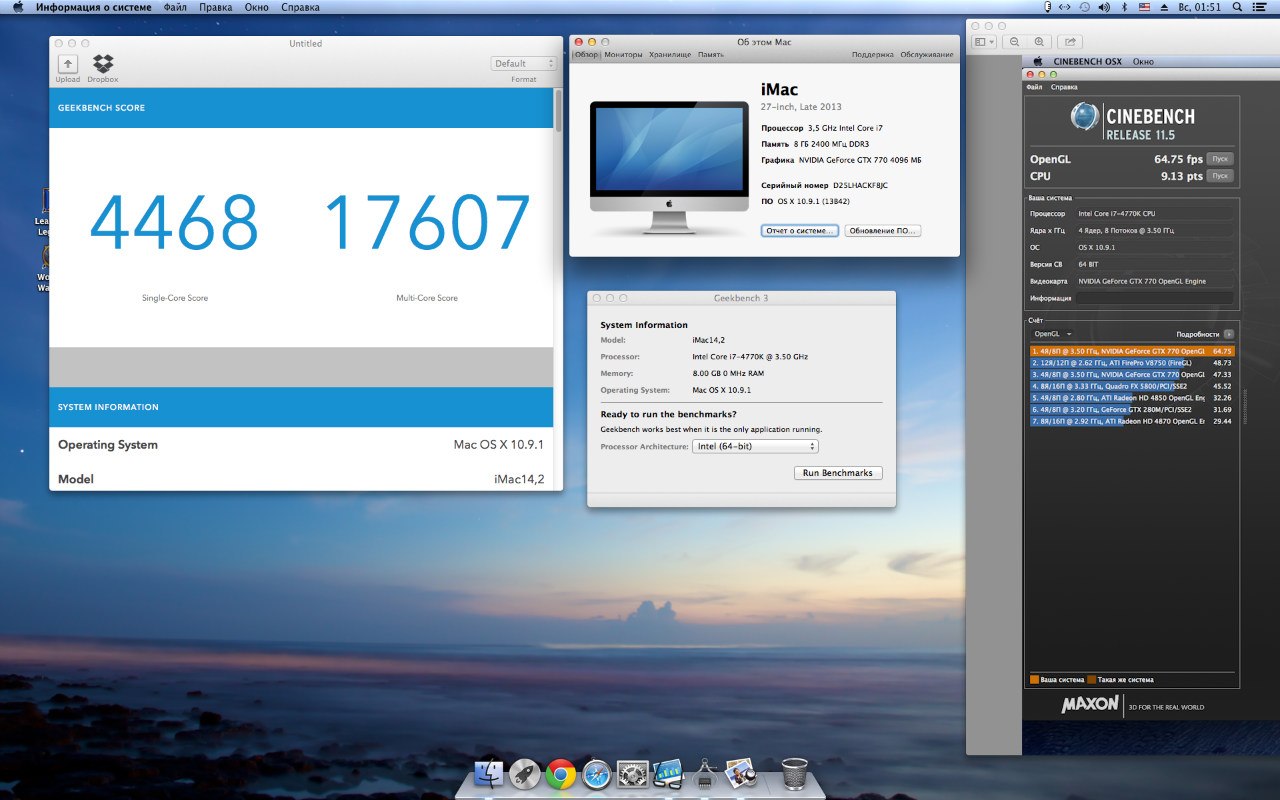Viewport: 1280px width, 800px height.
Task: Launch Safari from the Dock
Action: [597, 773]
